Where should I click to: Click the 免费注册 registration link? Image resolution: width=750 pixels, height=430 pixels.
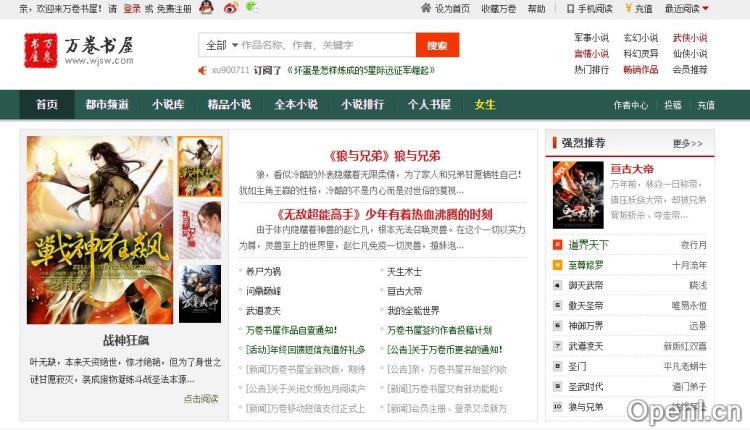tap(173, 8)
